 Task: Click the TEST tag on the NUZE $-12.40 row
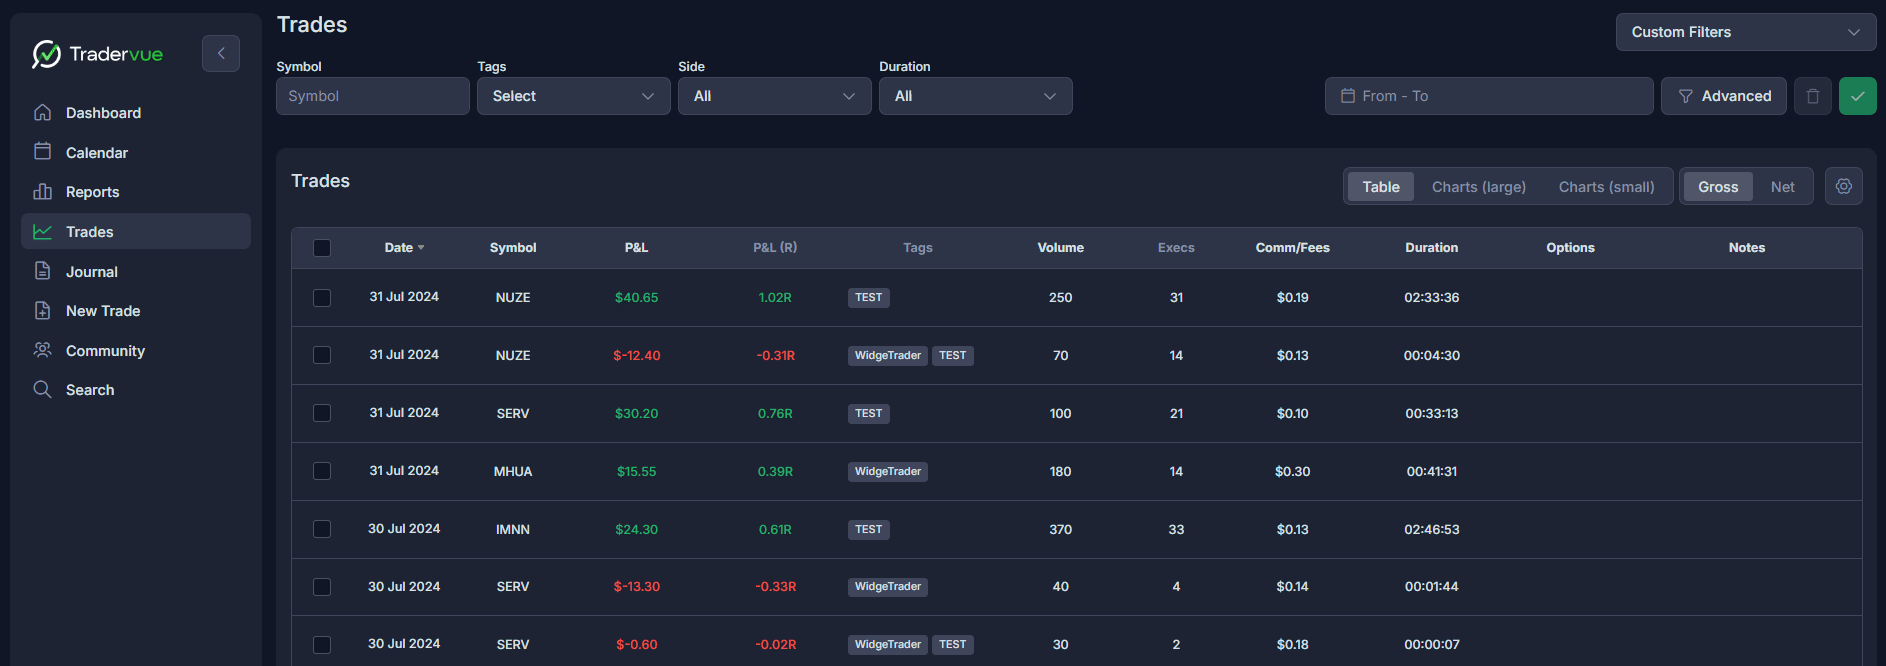point(953,356)
